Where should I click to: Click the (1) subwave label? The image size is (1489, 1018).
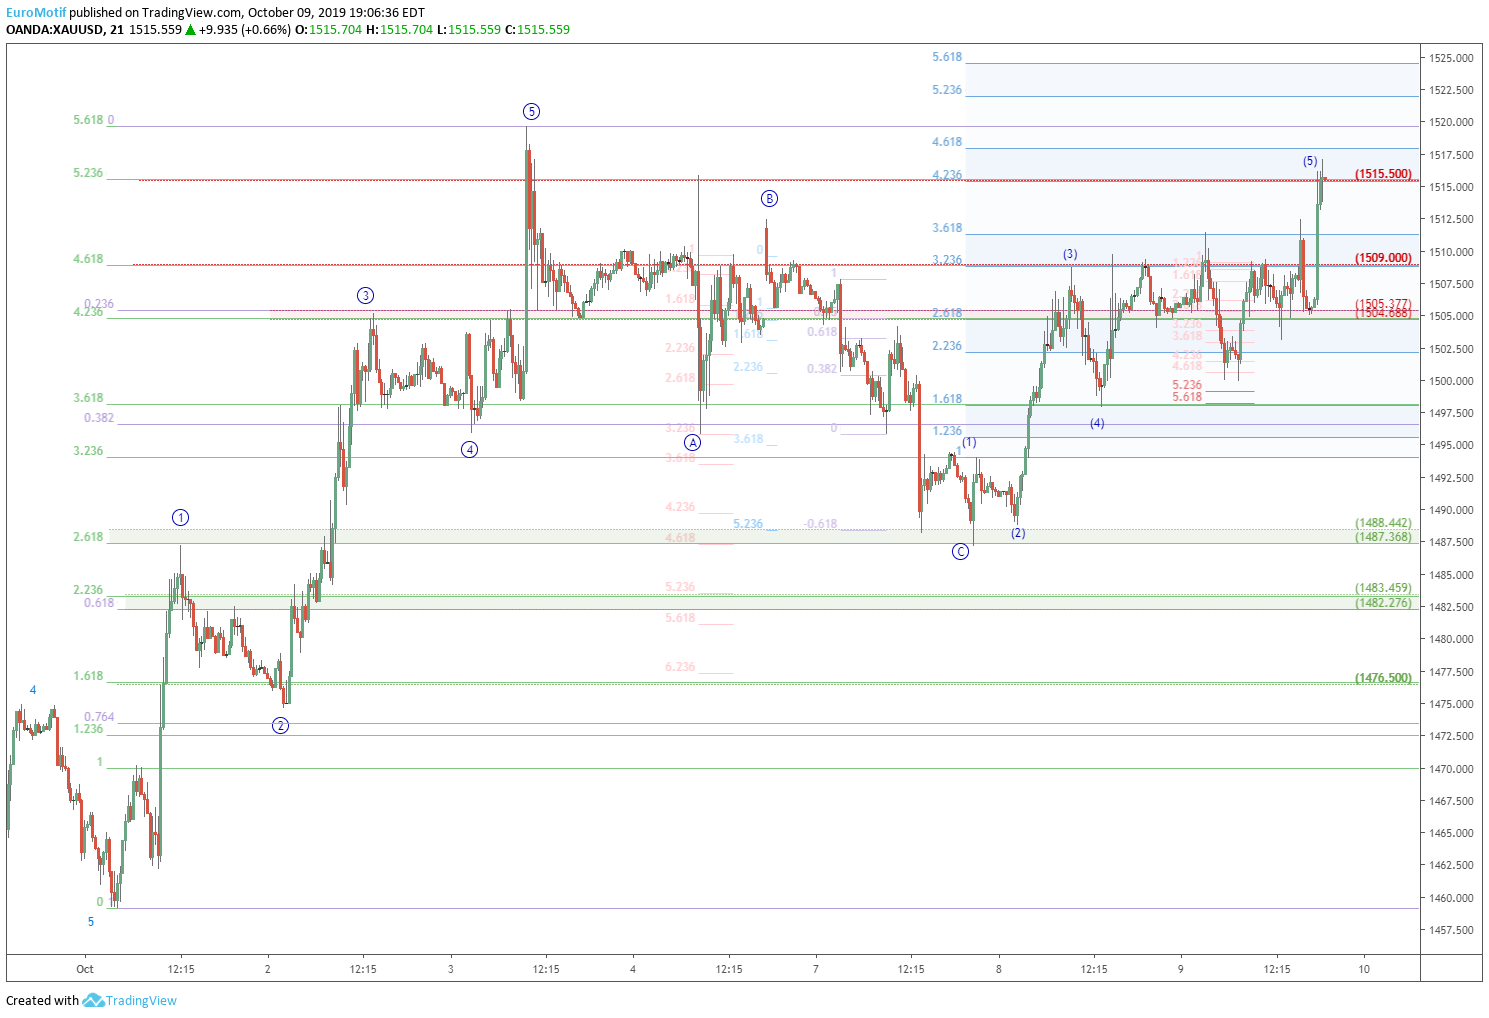pyautogui.click(x=969, y=442)
